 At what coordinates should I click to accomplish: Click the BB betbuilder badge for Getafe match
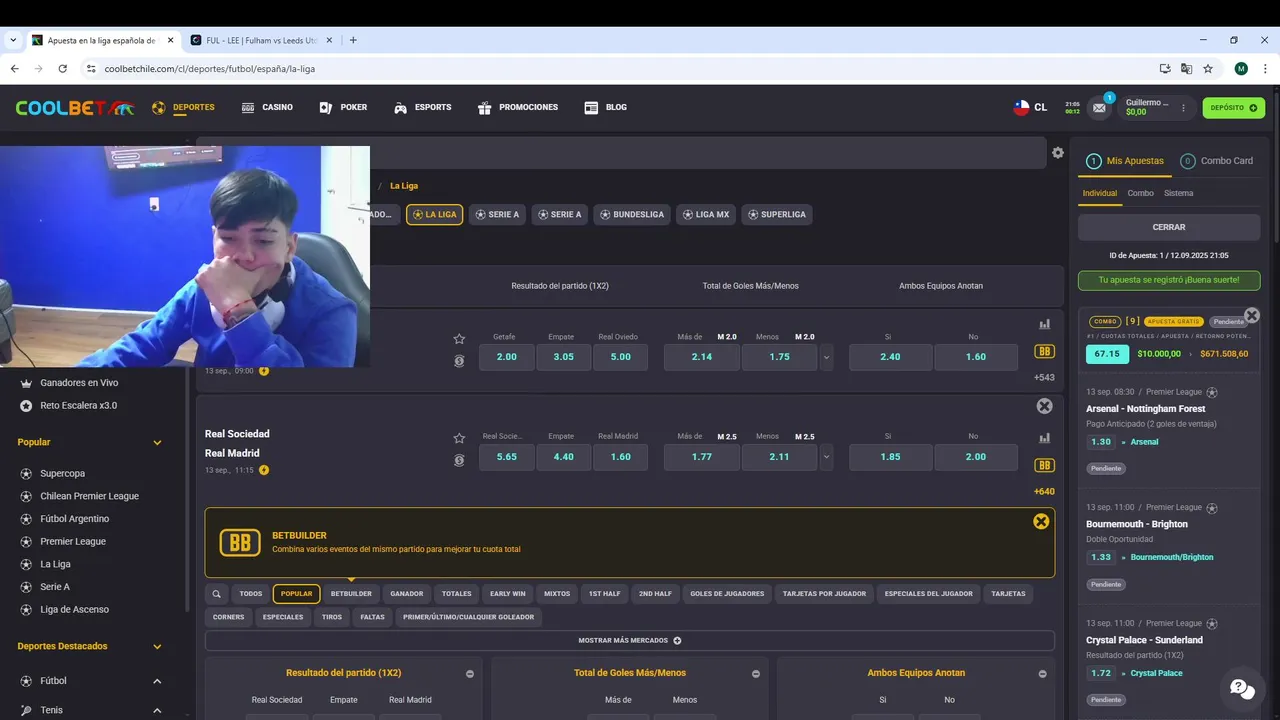[1045, 352]
